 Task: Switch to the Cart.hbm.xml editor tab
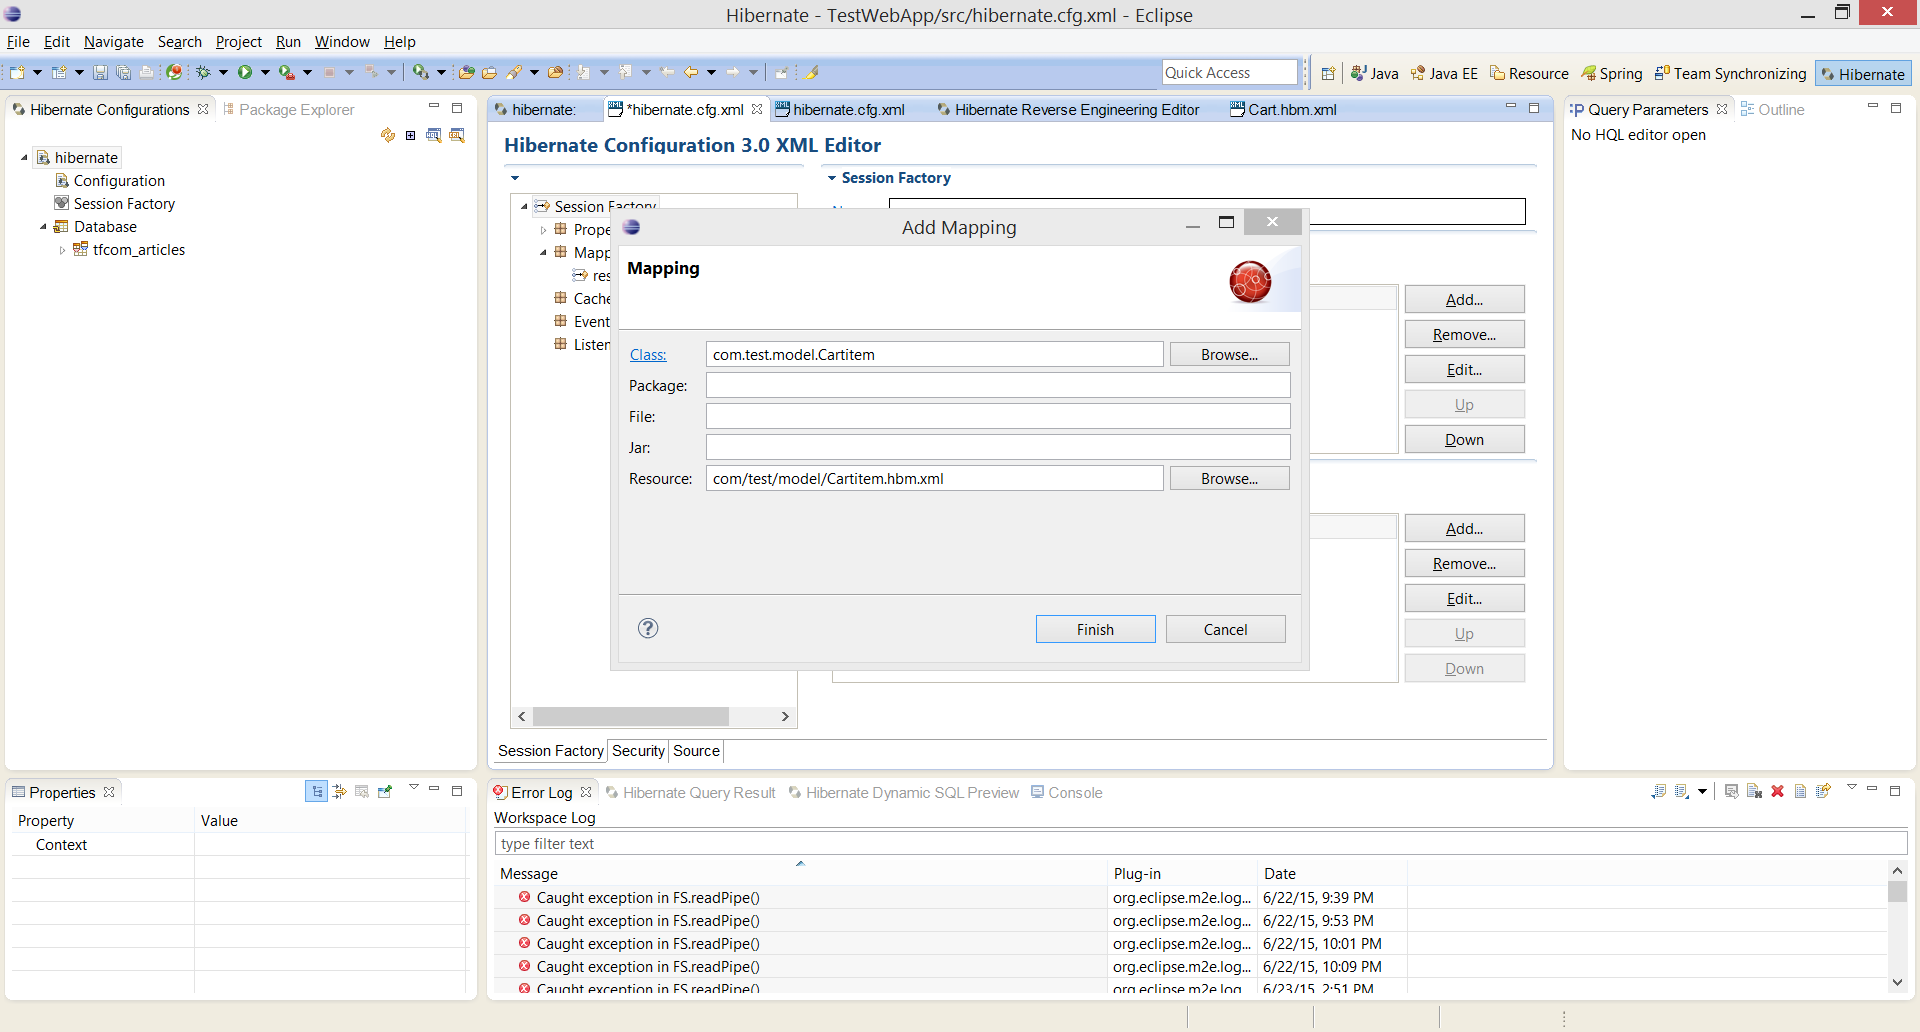click(1283, 110)
